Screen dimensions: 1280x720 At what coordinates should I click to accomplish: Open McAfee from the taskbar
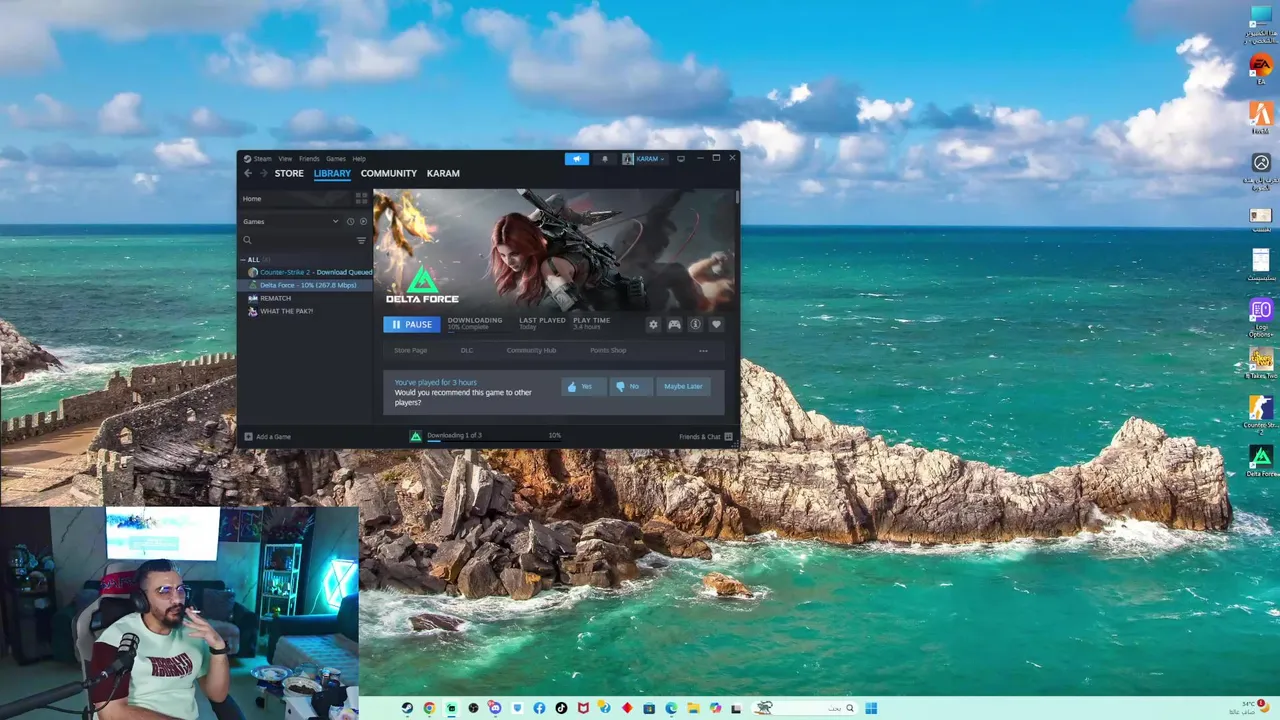[583, 708]
